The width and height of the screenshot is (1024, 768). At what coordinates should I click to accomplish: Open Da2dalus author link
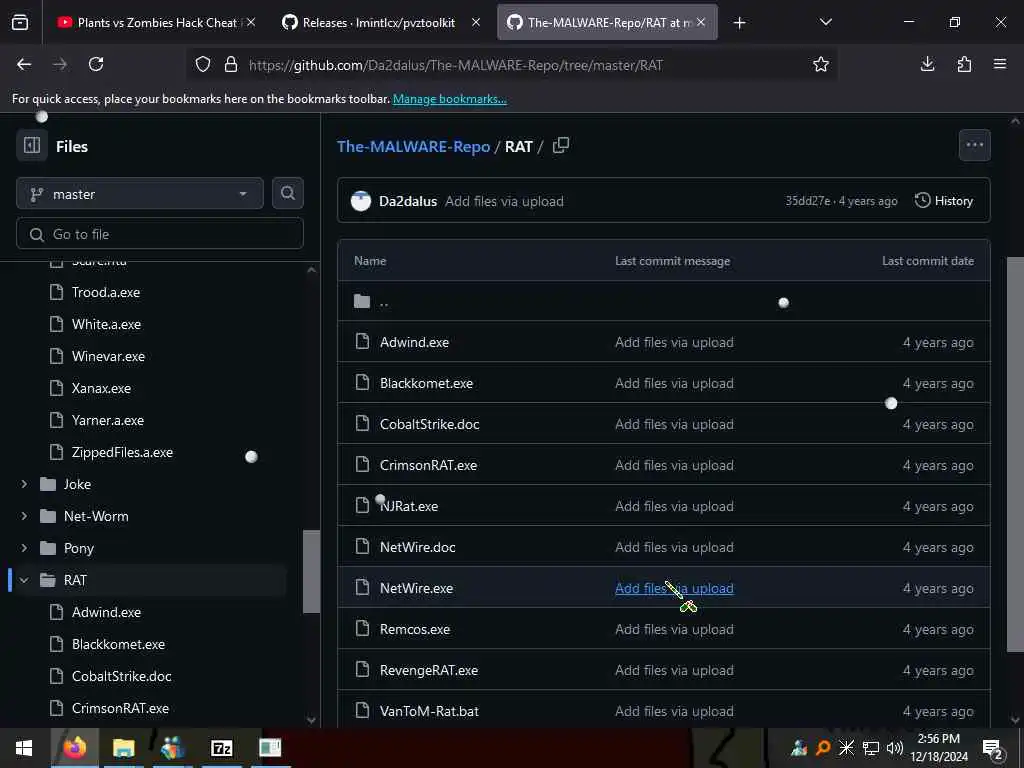point(408,201)
